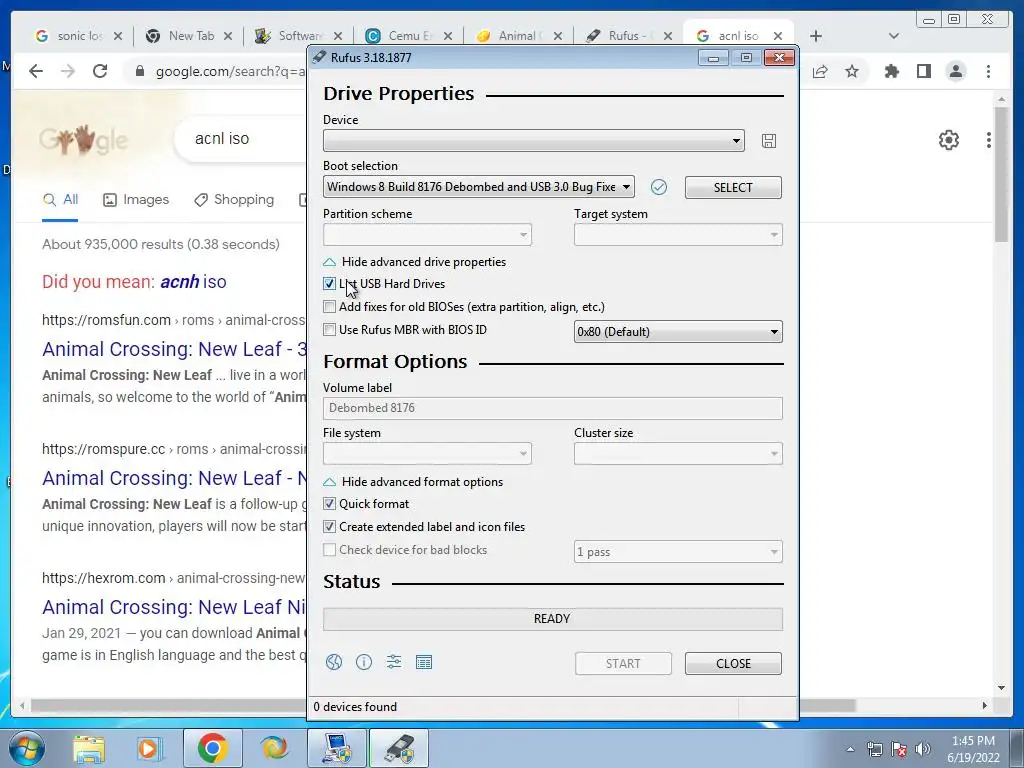This screenshot has height=768, width=1024.
Task: Open Rufus settings sliders icon
Action: point(394,662)
